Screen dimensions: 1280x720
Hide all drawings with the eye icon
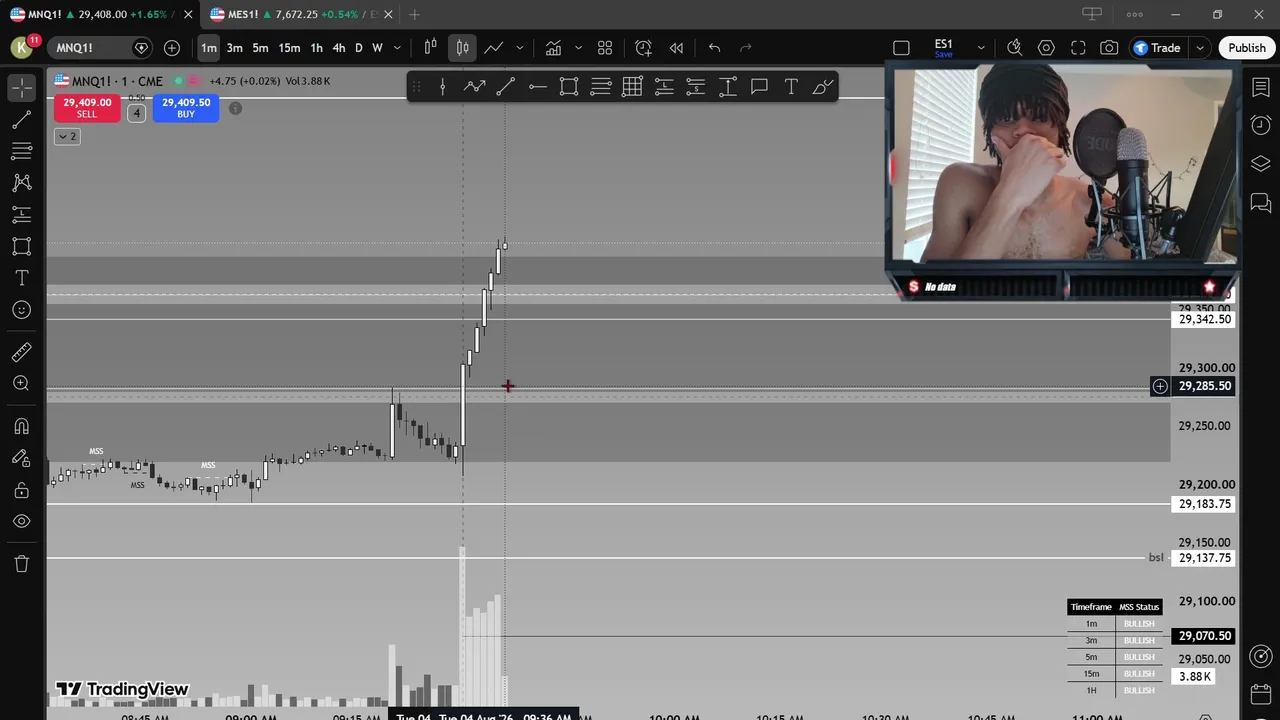coord(21,521)
